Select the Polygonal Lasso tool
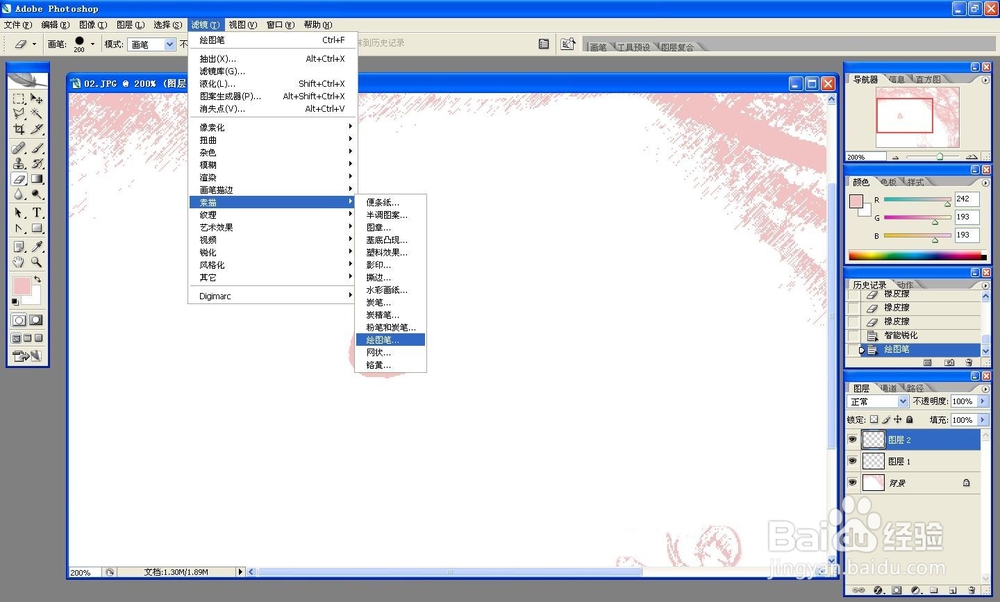 click(x=19, y=114)
